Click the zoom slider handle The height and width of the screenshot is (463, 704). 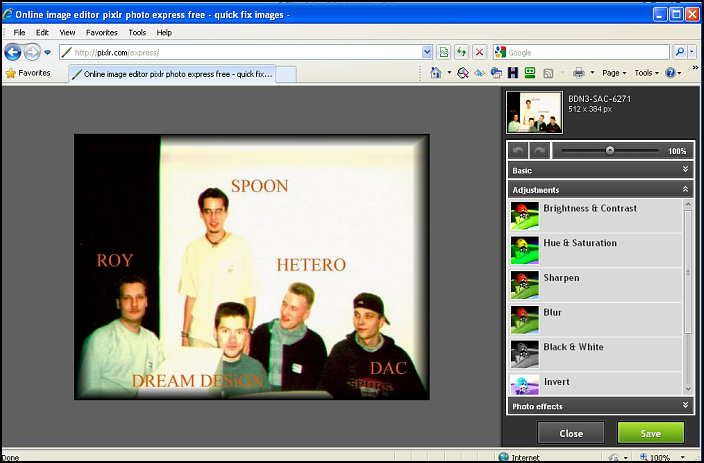tap(610, 150)
